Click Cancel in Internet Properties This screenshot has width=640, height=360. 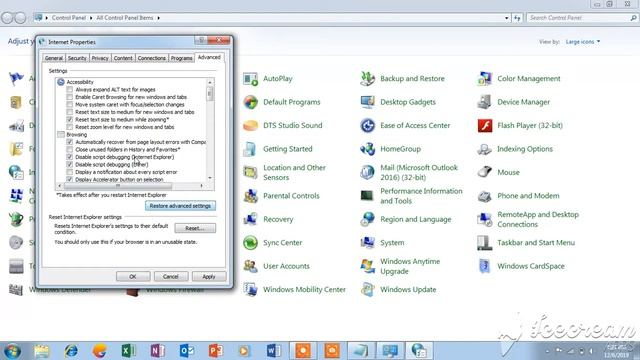click(171, 276)
